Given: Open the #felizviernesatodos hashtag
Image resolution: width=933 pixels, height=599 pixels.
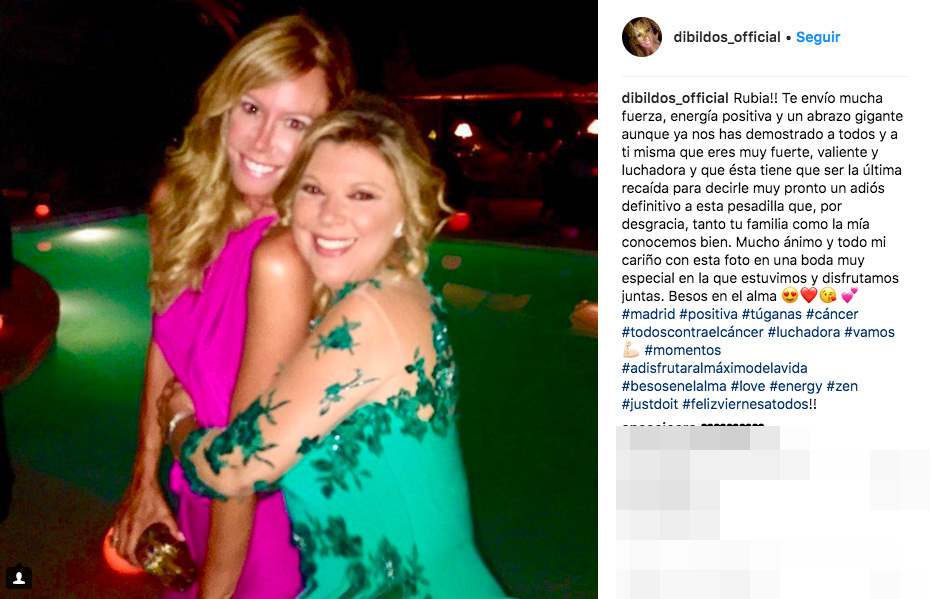Looking at the screenshot, I should [746, 404].
